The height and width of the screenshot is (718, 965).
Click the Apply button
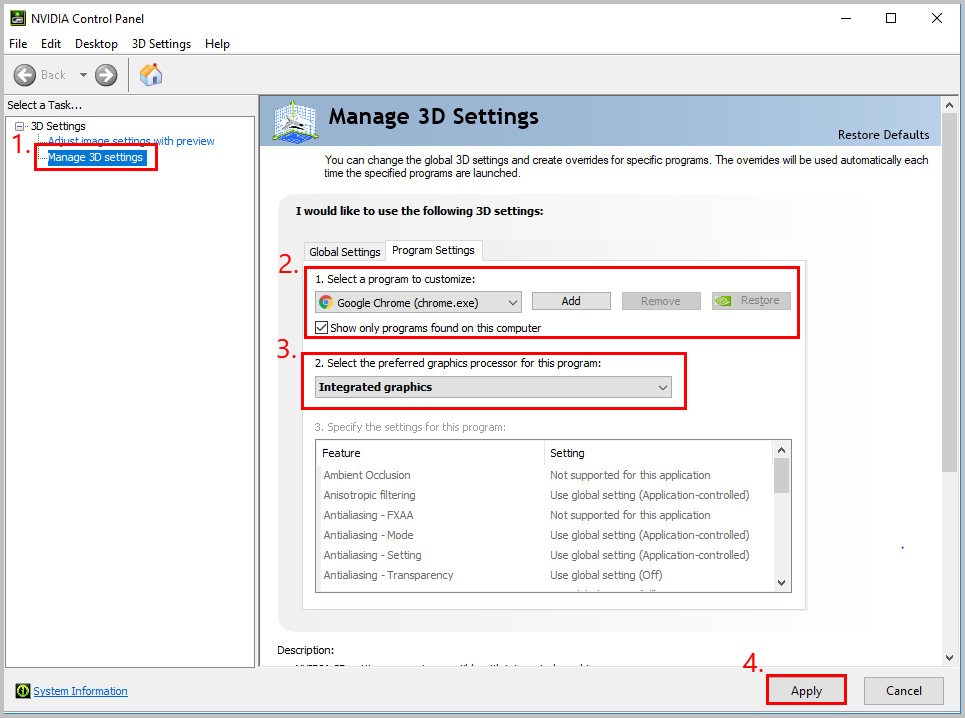click(x=806, y=691)
